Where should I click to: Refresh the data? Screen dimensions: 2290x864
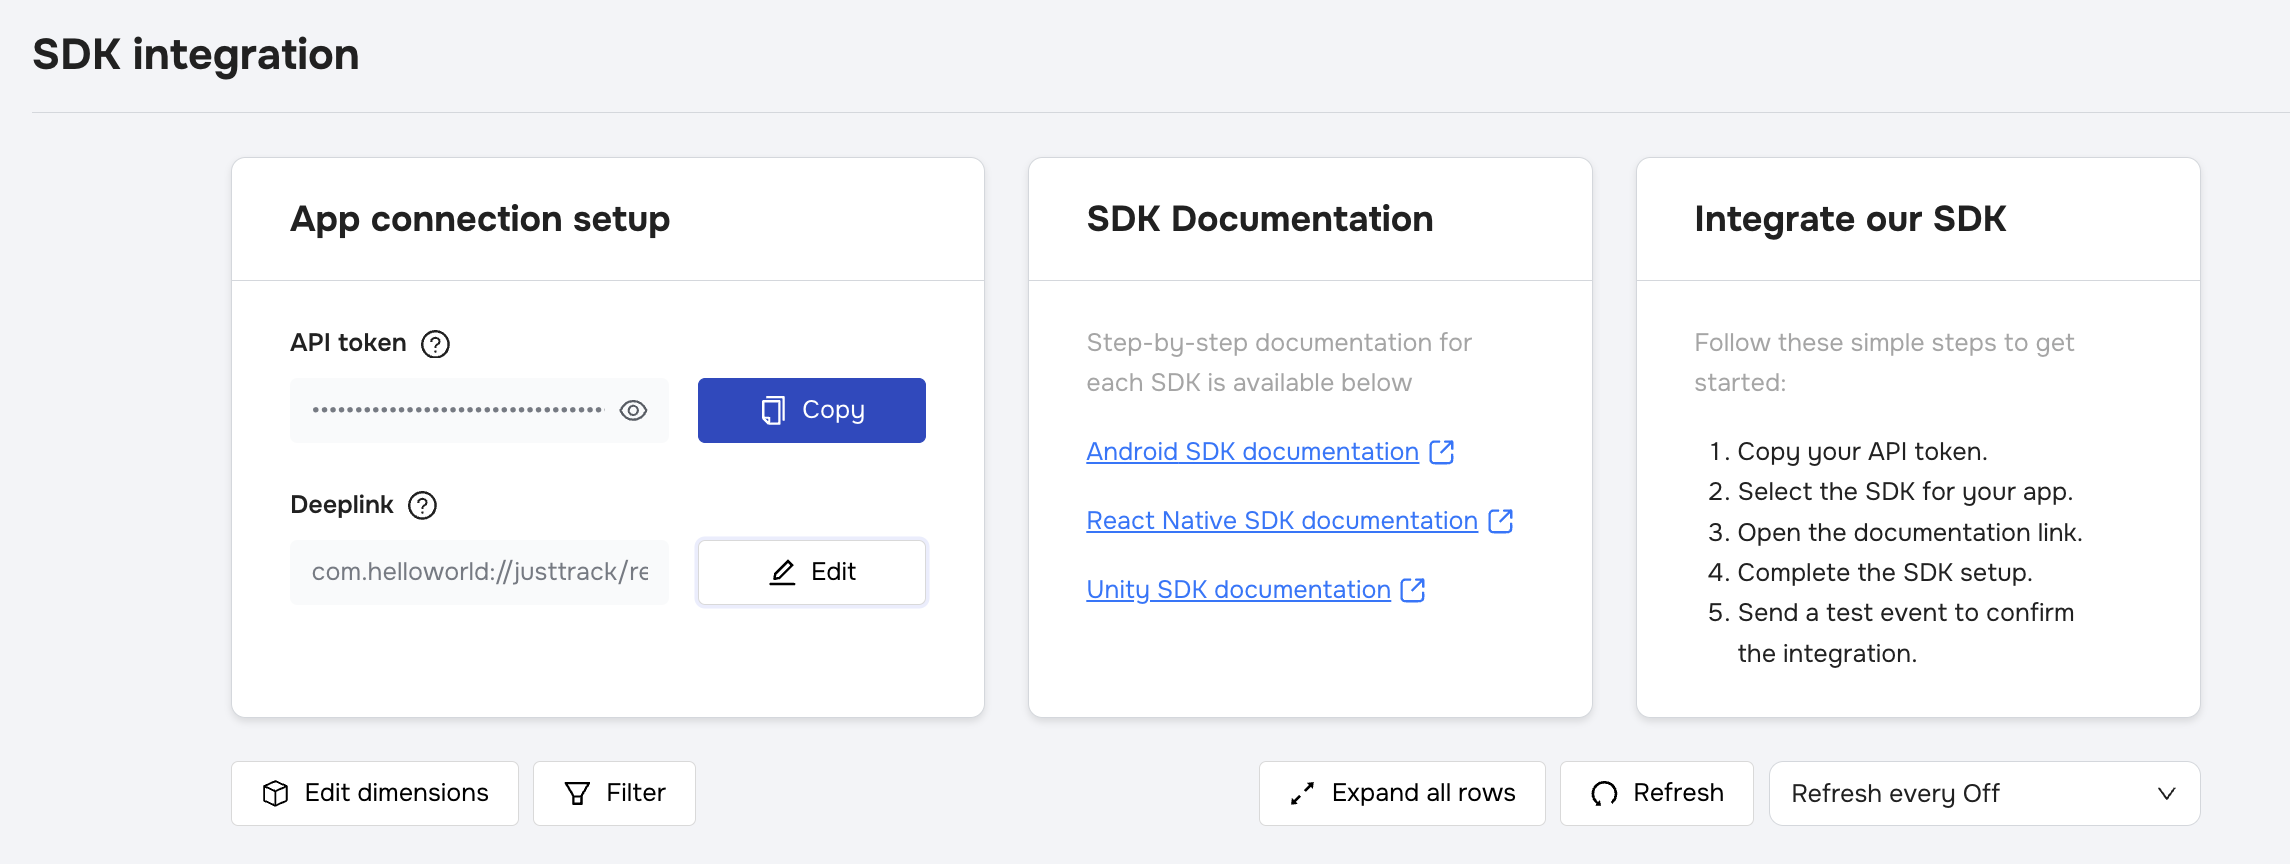(1656, 793)
